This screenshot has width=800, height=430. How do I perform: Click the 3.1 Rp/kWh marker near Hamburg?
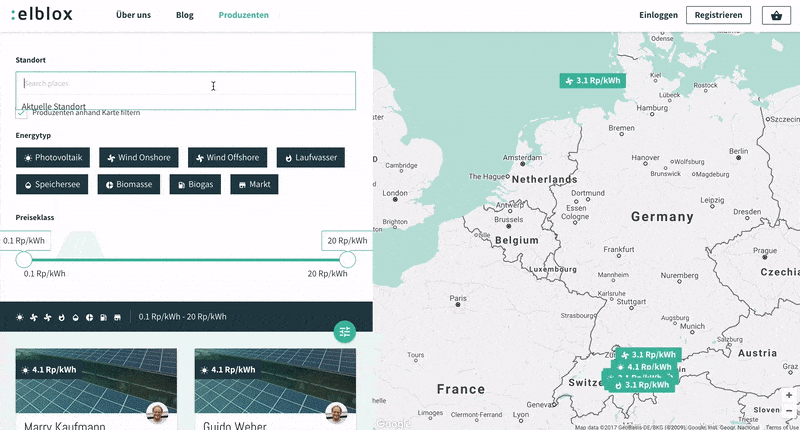tap(592, 81)
